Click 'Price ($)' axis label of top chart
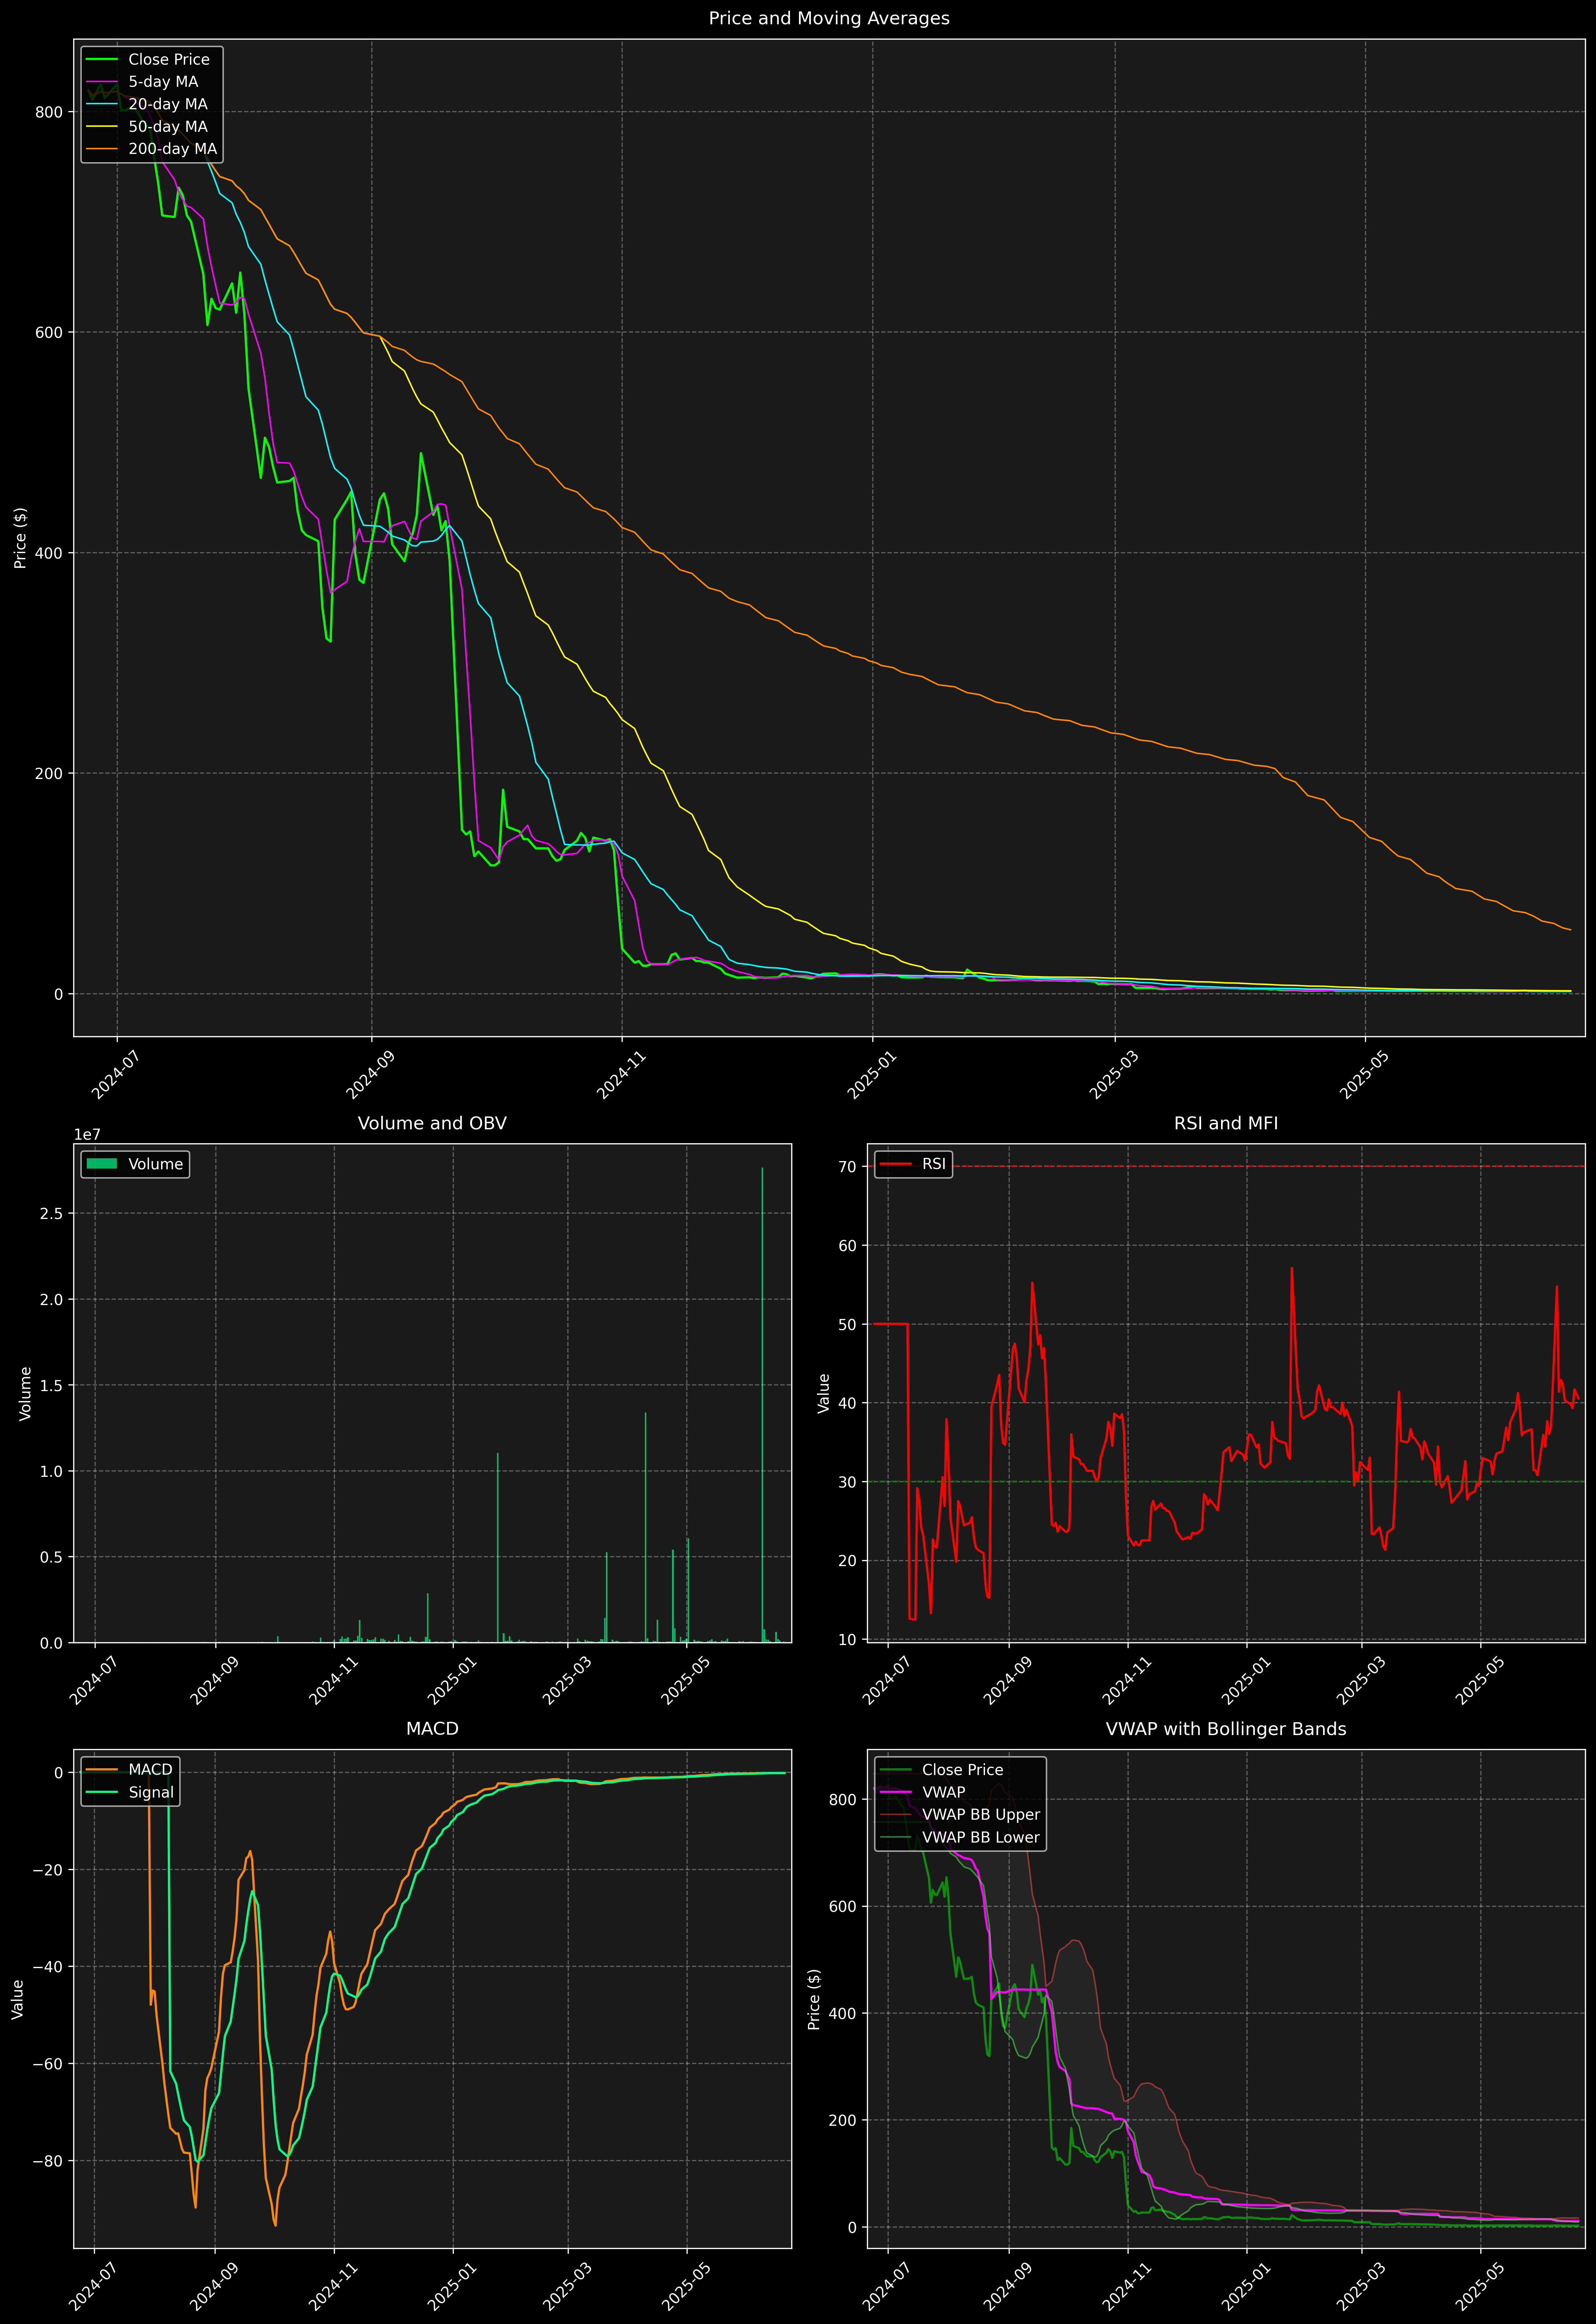Image resolution: width=1596 pixels, height=2324 pixels. click(20, 538)
